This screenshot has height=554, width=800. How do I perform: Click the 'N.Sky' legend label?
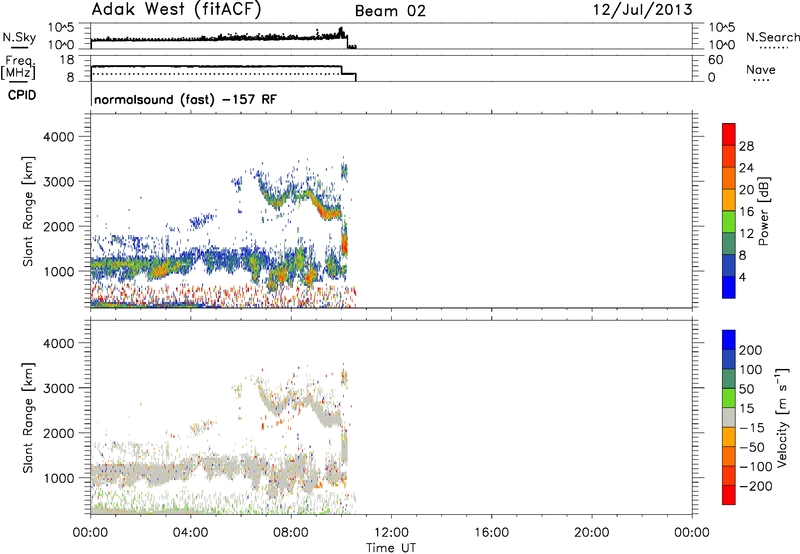pyautogui.click(x=19, y=37)
